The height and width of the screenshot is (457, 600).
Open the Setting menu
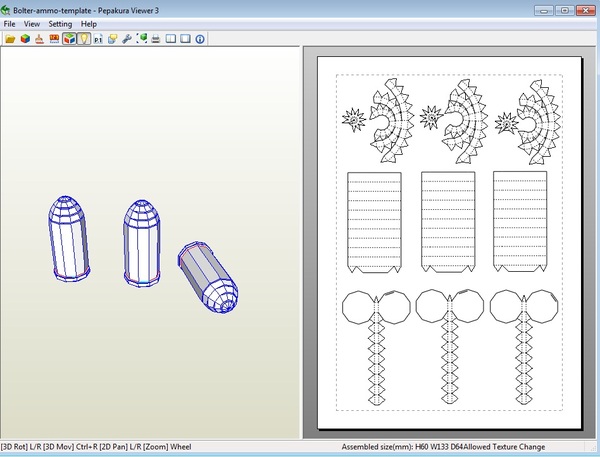click(60, 23)
